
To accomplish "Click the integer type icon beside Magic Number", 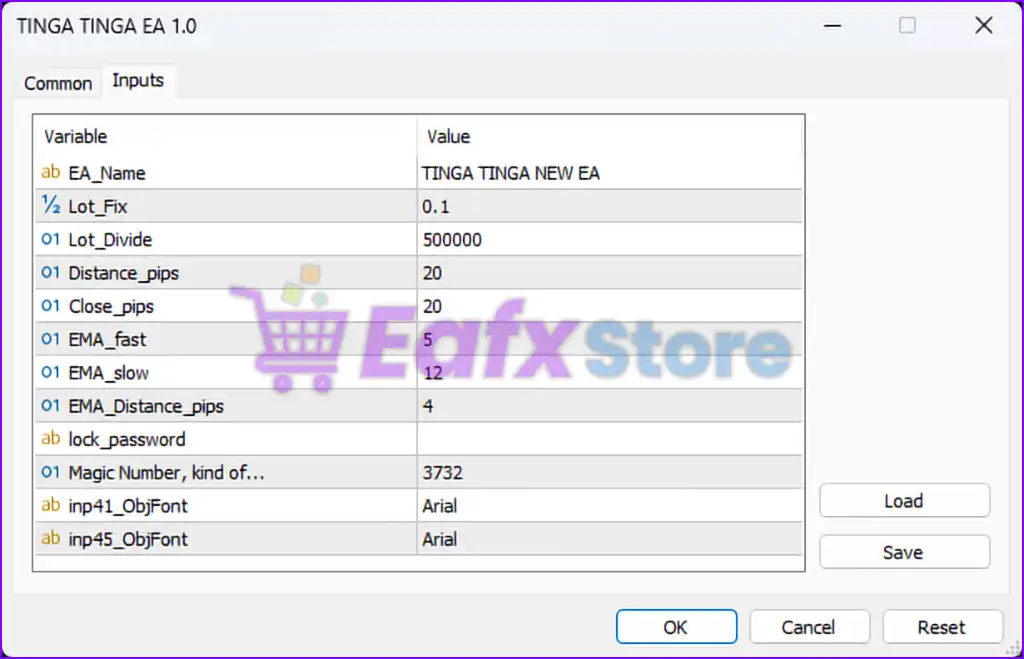I will pyautogui.click(x=50, y=472).
